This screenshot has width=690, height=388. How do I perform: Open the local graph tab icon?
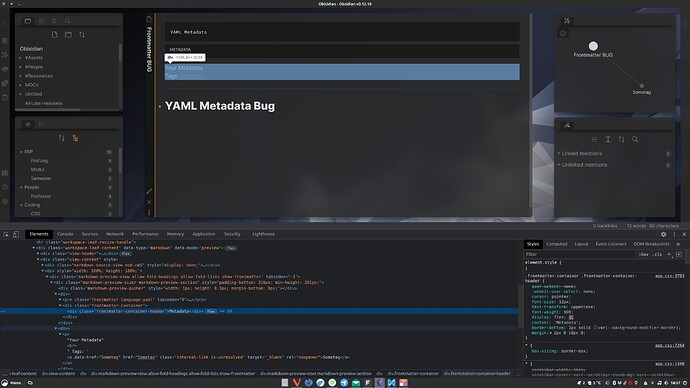click(567, 21)
